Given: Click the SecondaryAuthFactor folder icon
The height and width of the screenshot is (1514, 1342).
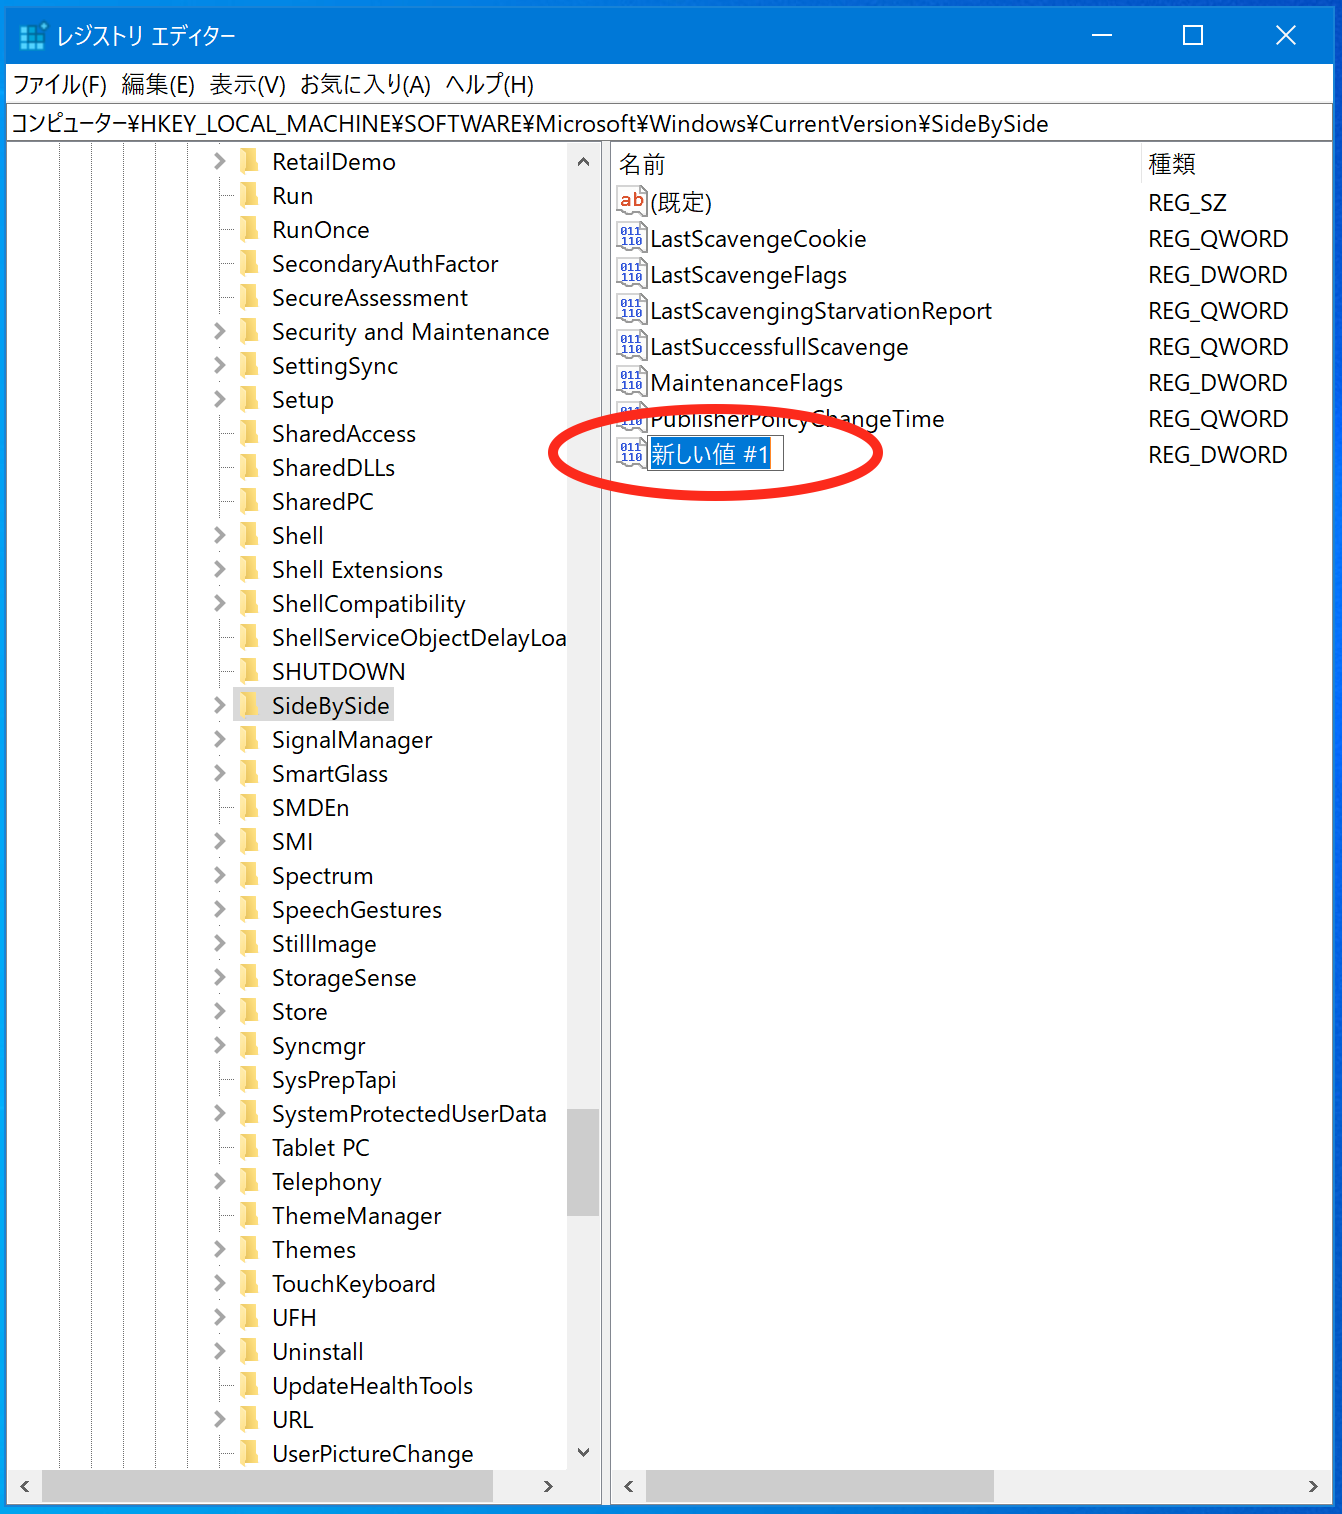Looking at the screenshot, I should 250,263.
